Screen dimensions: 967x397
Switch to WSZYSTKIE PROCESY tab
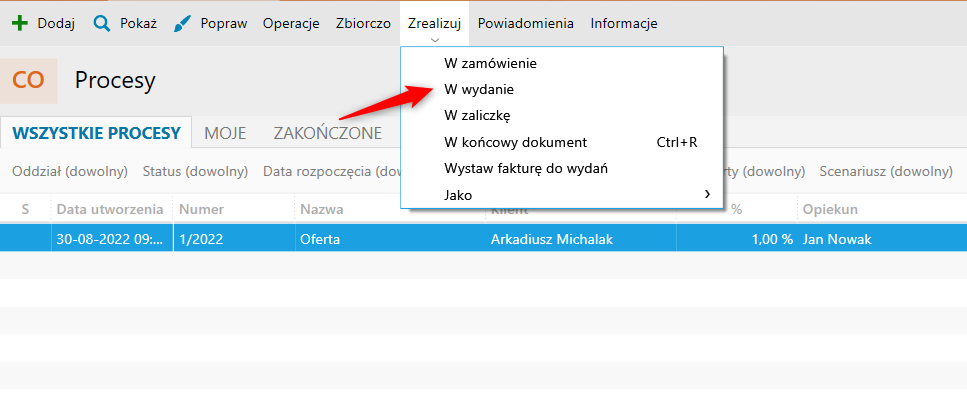pyautogui.click(x=96, y=133)
